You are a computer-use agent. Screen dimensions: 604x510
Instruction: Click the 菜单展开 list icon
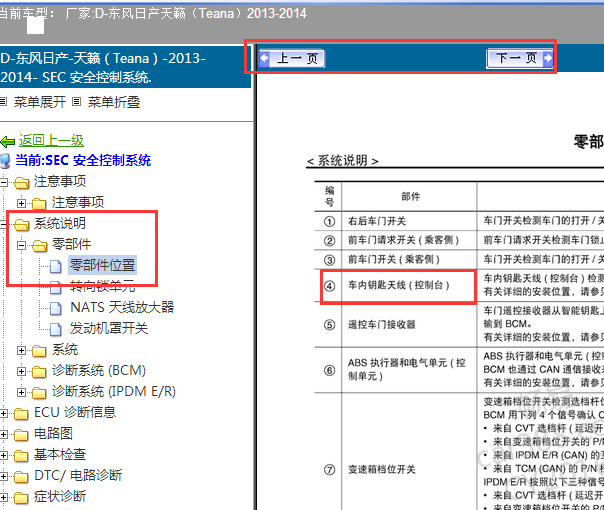3,102
